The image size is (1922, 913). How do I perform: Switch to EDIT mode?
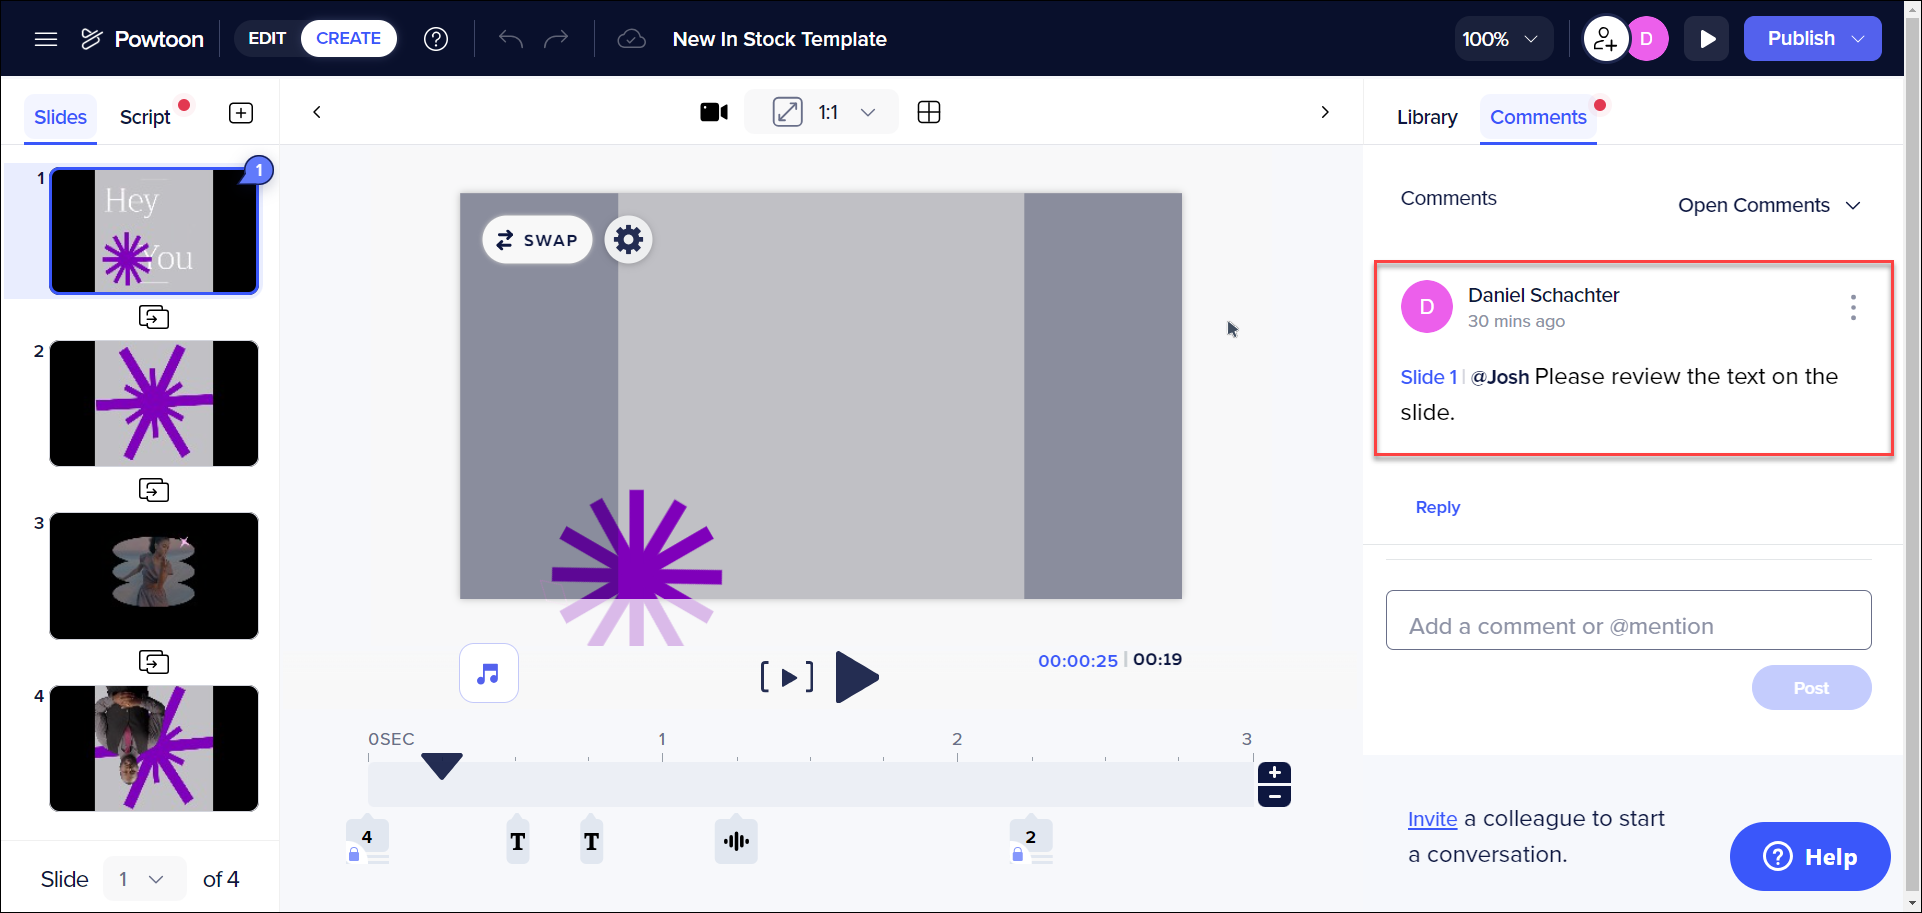[267, 39]
